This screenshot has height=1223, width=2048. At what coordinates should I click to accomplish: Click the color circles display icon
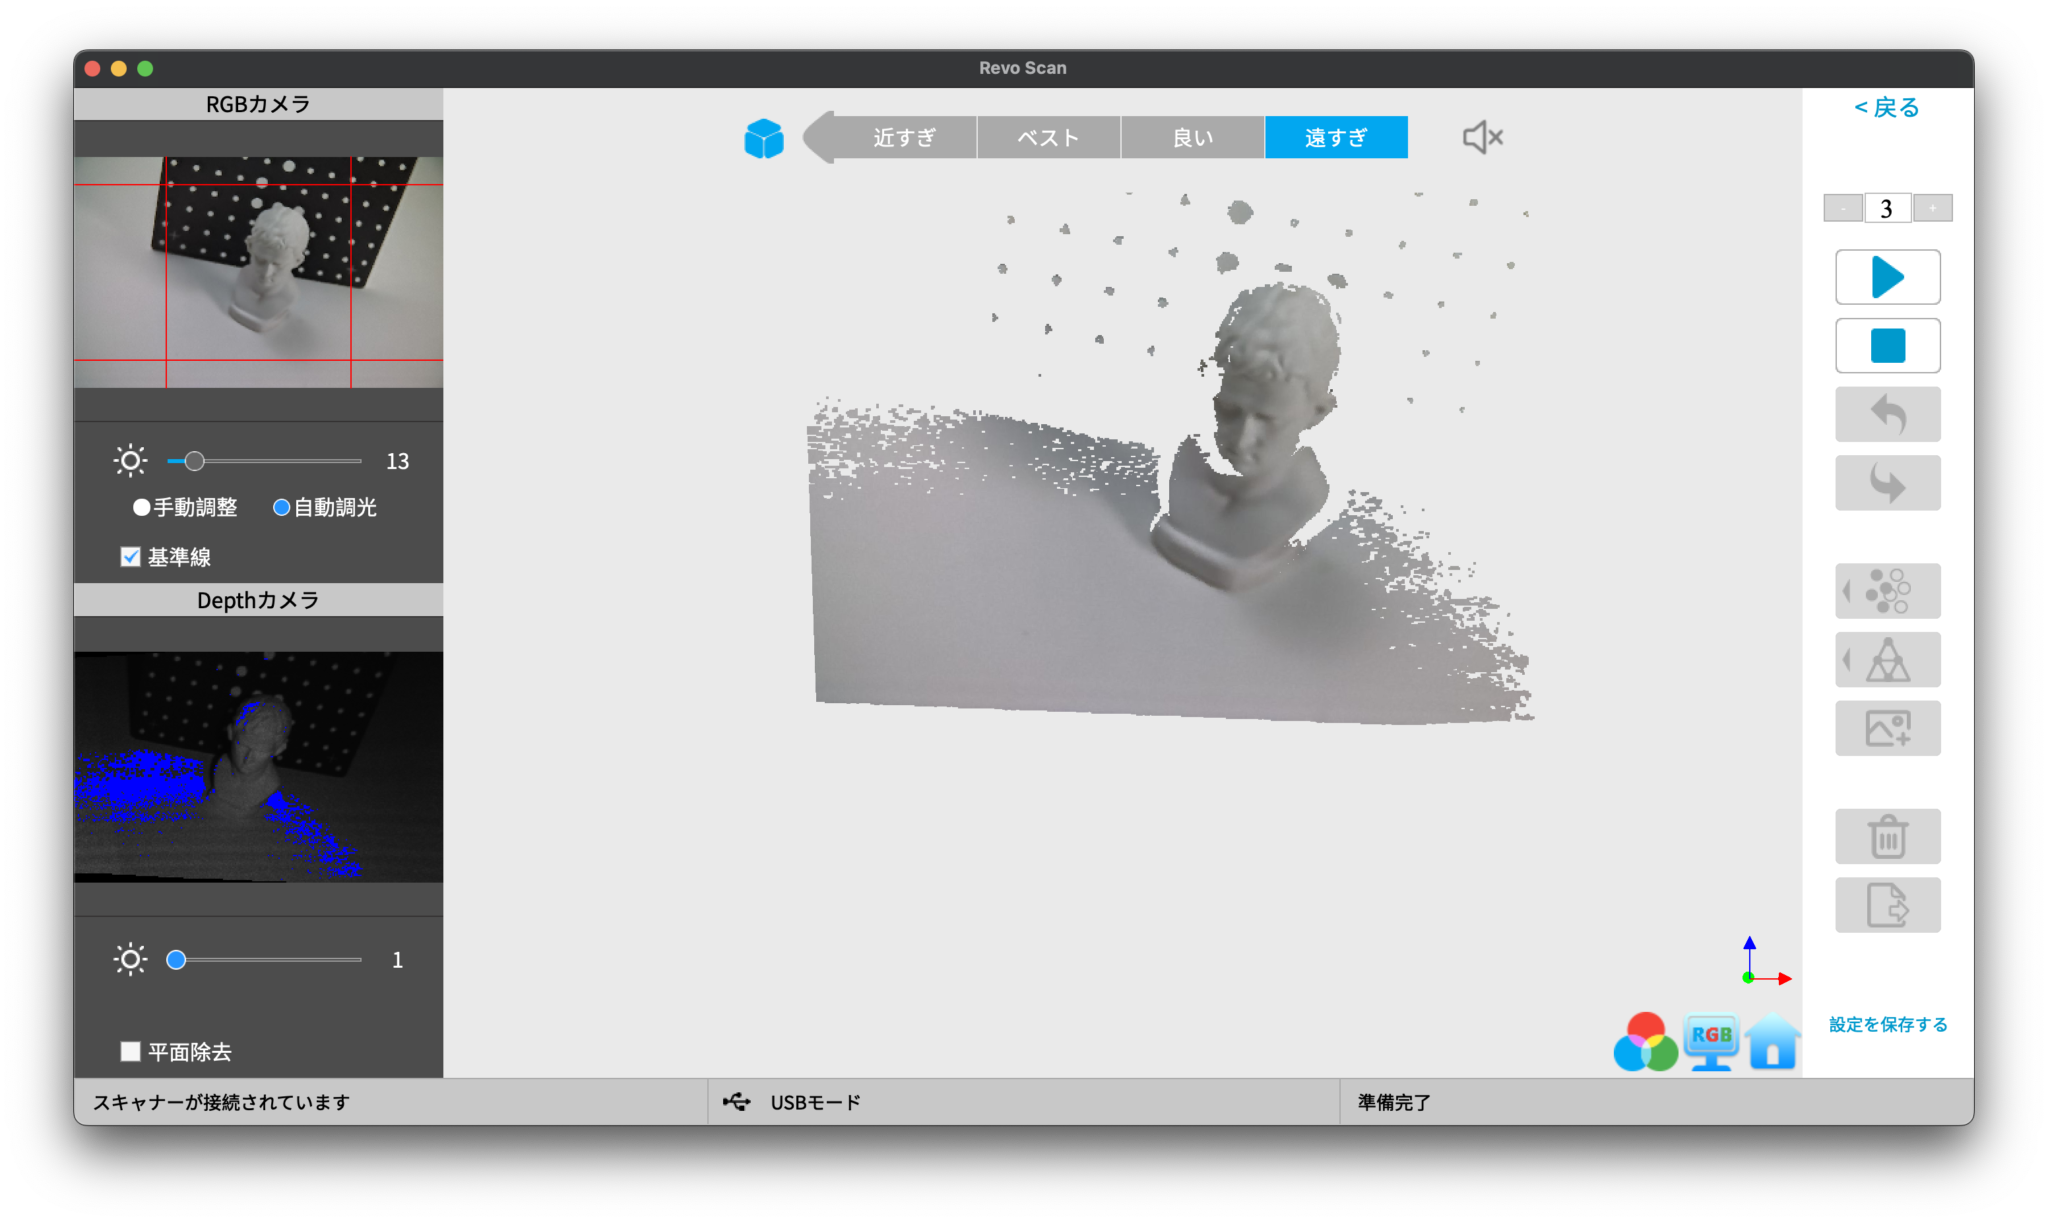1645,1042
